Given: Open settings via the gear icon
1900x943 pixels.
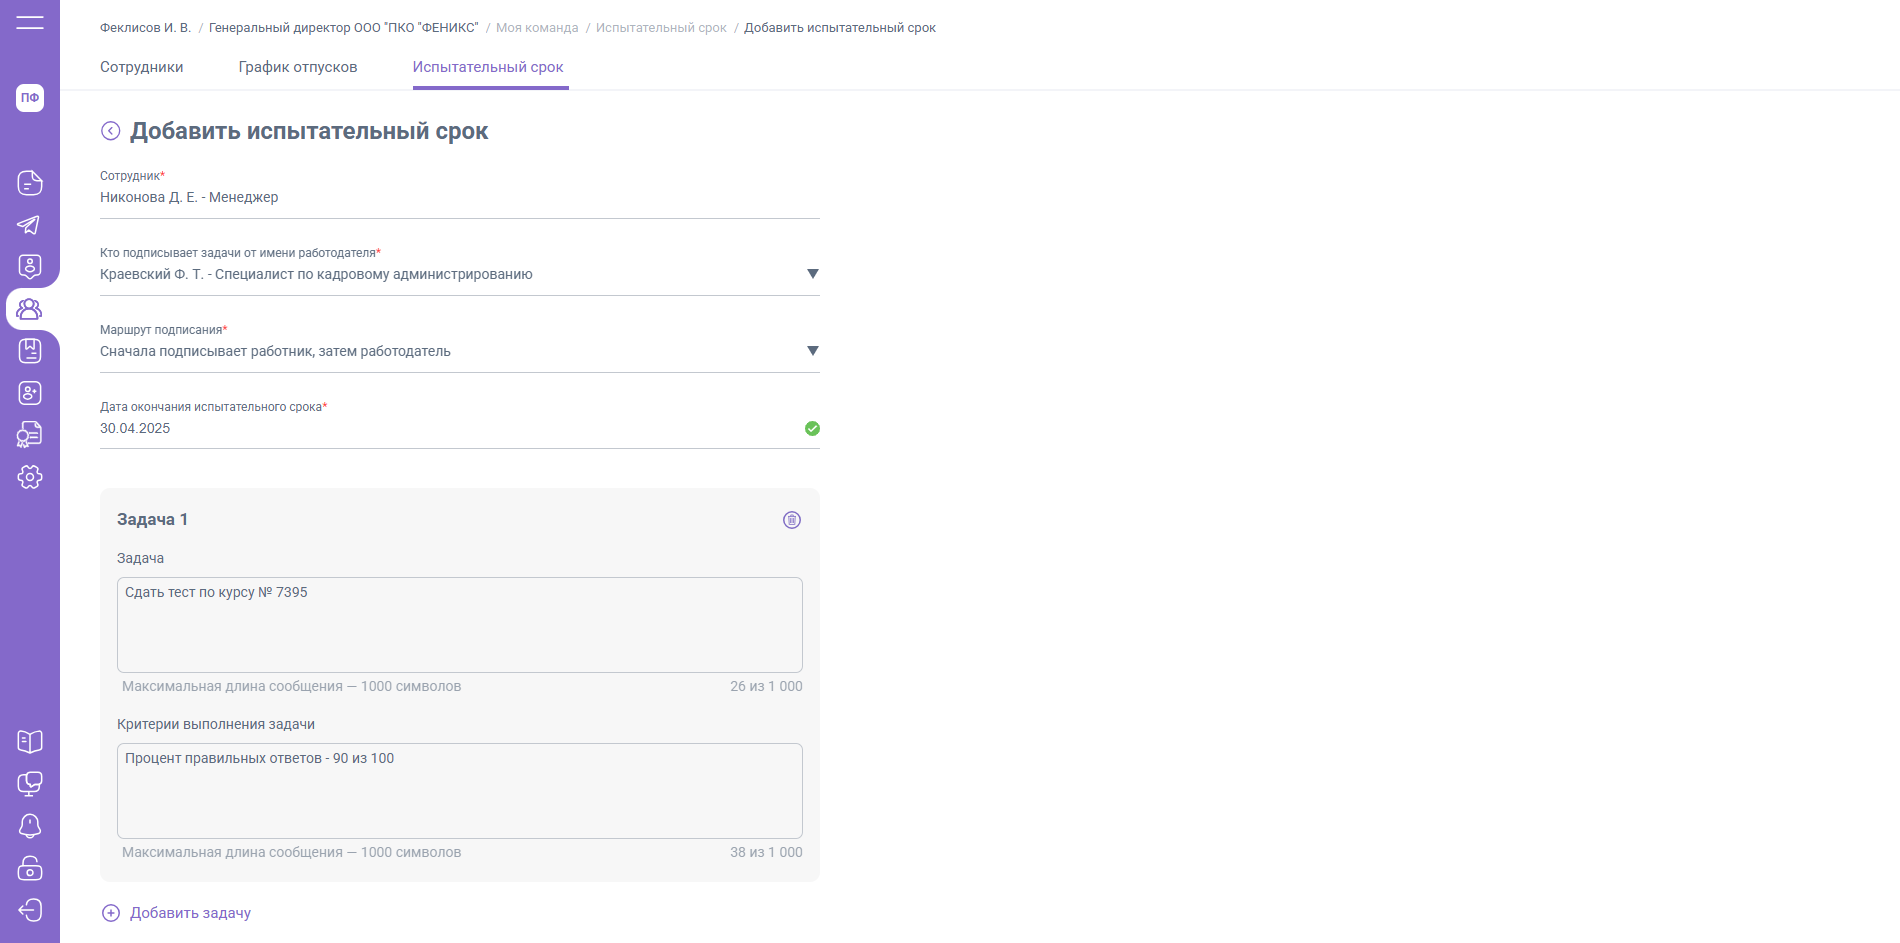Looking at the screenshot, I should tap(30, 477).
